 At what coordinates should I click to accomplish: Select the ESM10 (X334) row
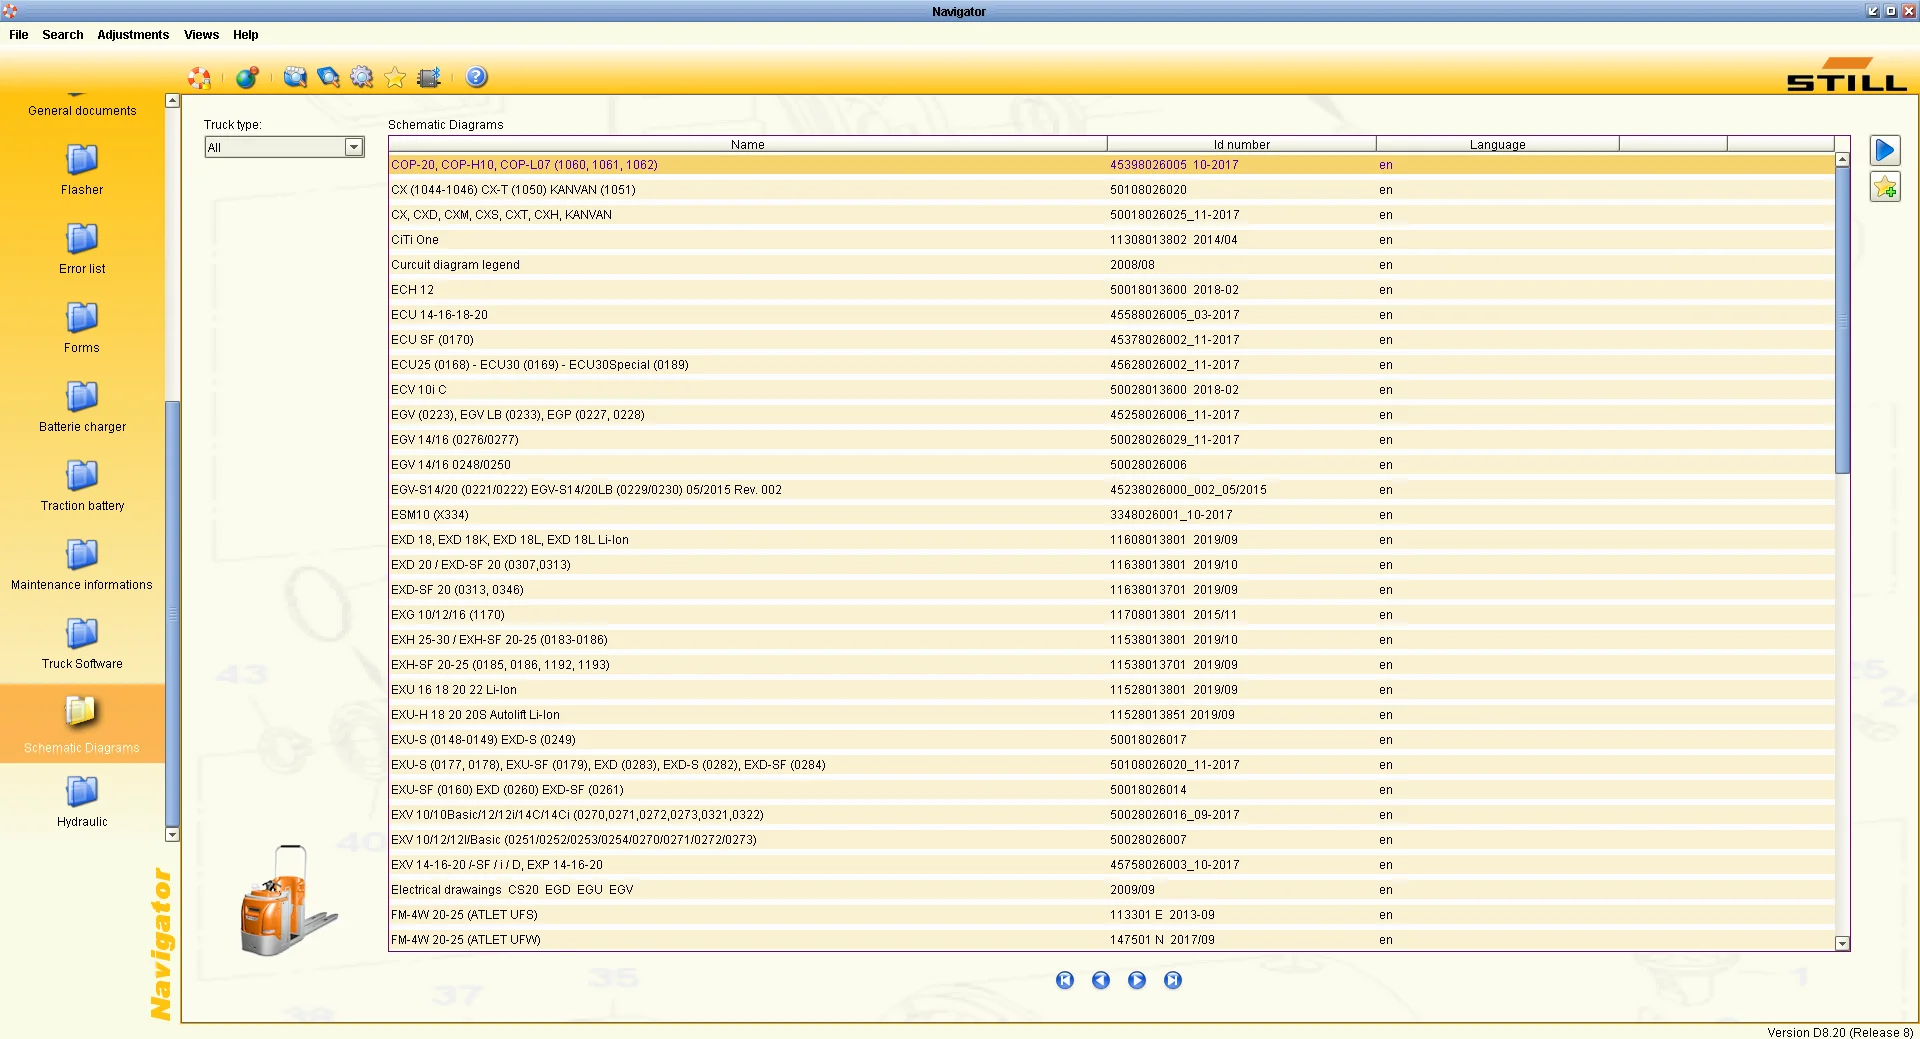(1112, 515)
